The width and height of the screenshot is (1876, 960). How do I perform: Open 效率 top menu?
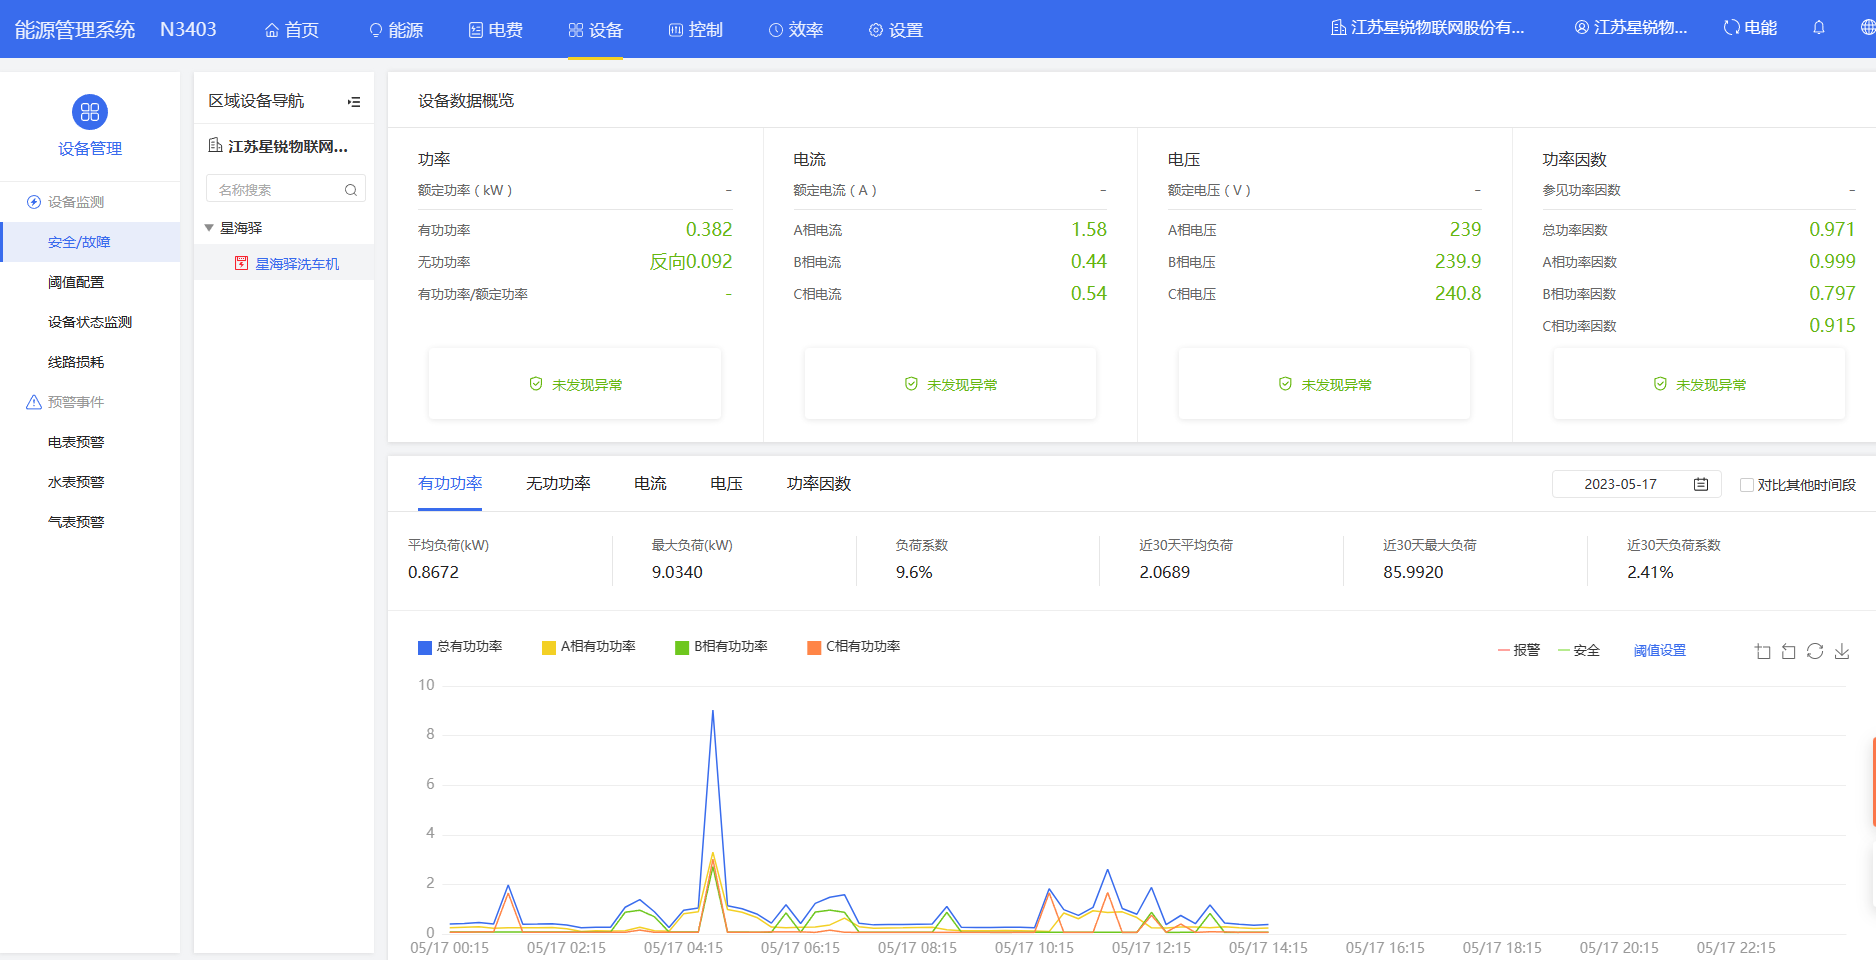tap(796, 30)
